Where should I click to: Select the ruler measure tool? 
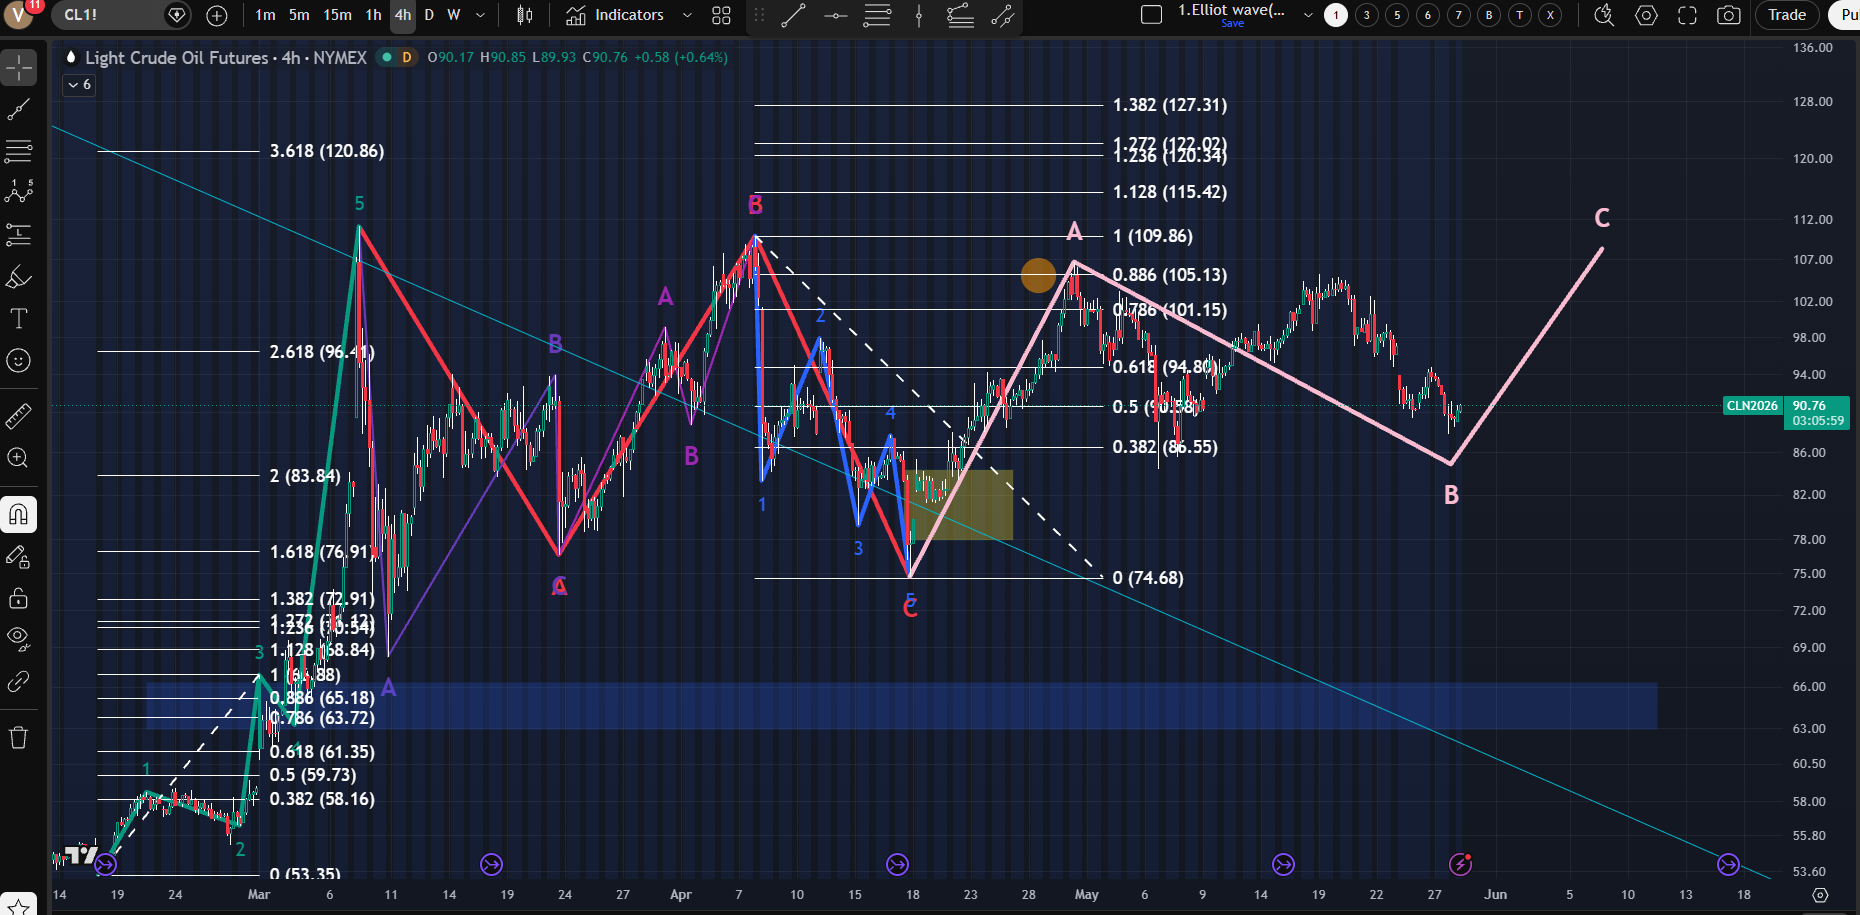19,415
